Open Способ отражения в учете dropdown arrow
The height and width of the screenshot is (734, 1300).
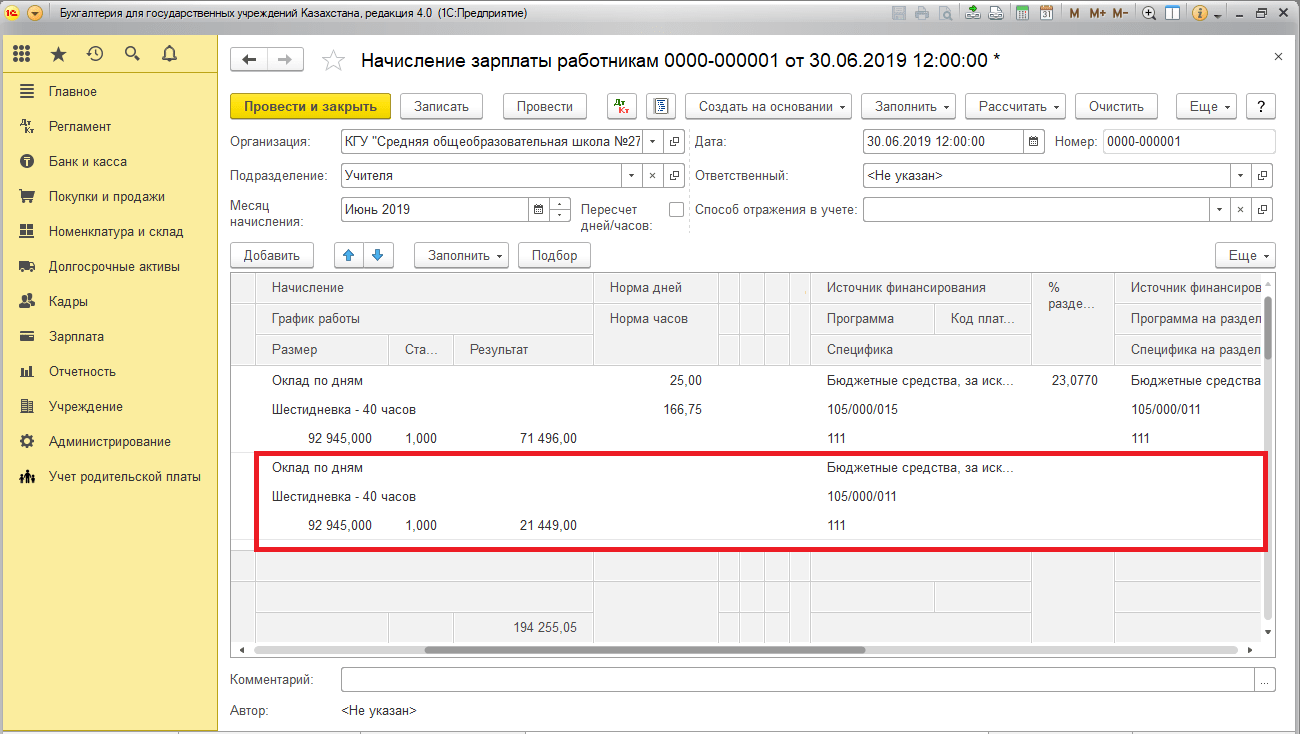tap(1218, 210)
